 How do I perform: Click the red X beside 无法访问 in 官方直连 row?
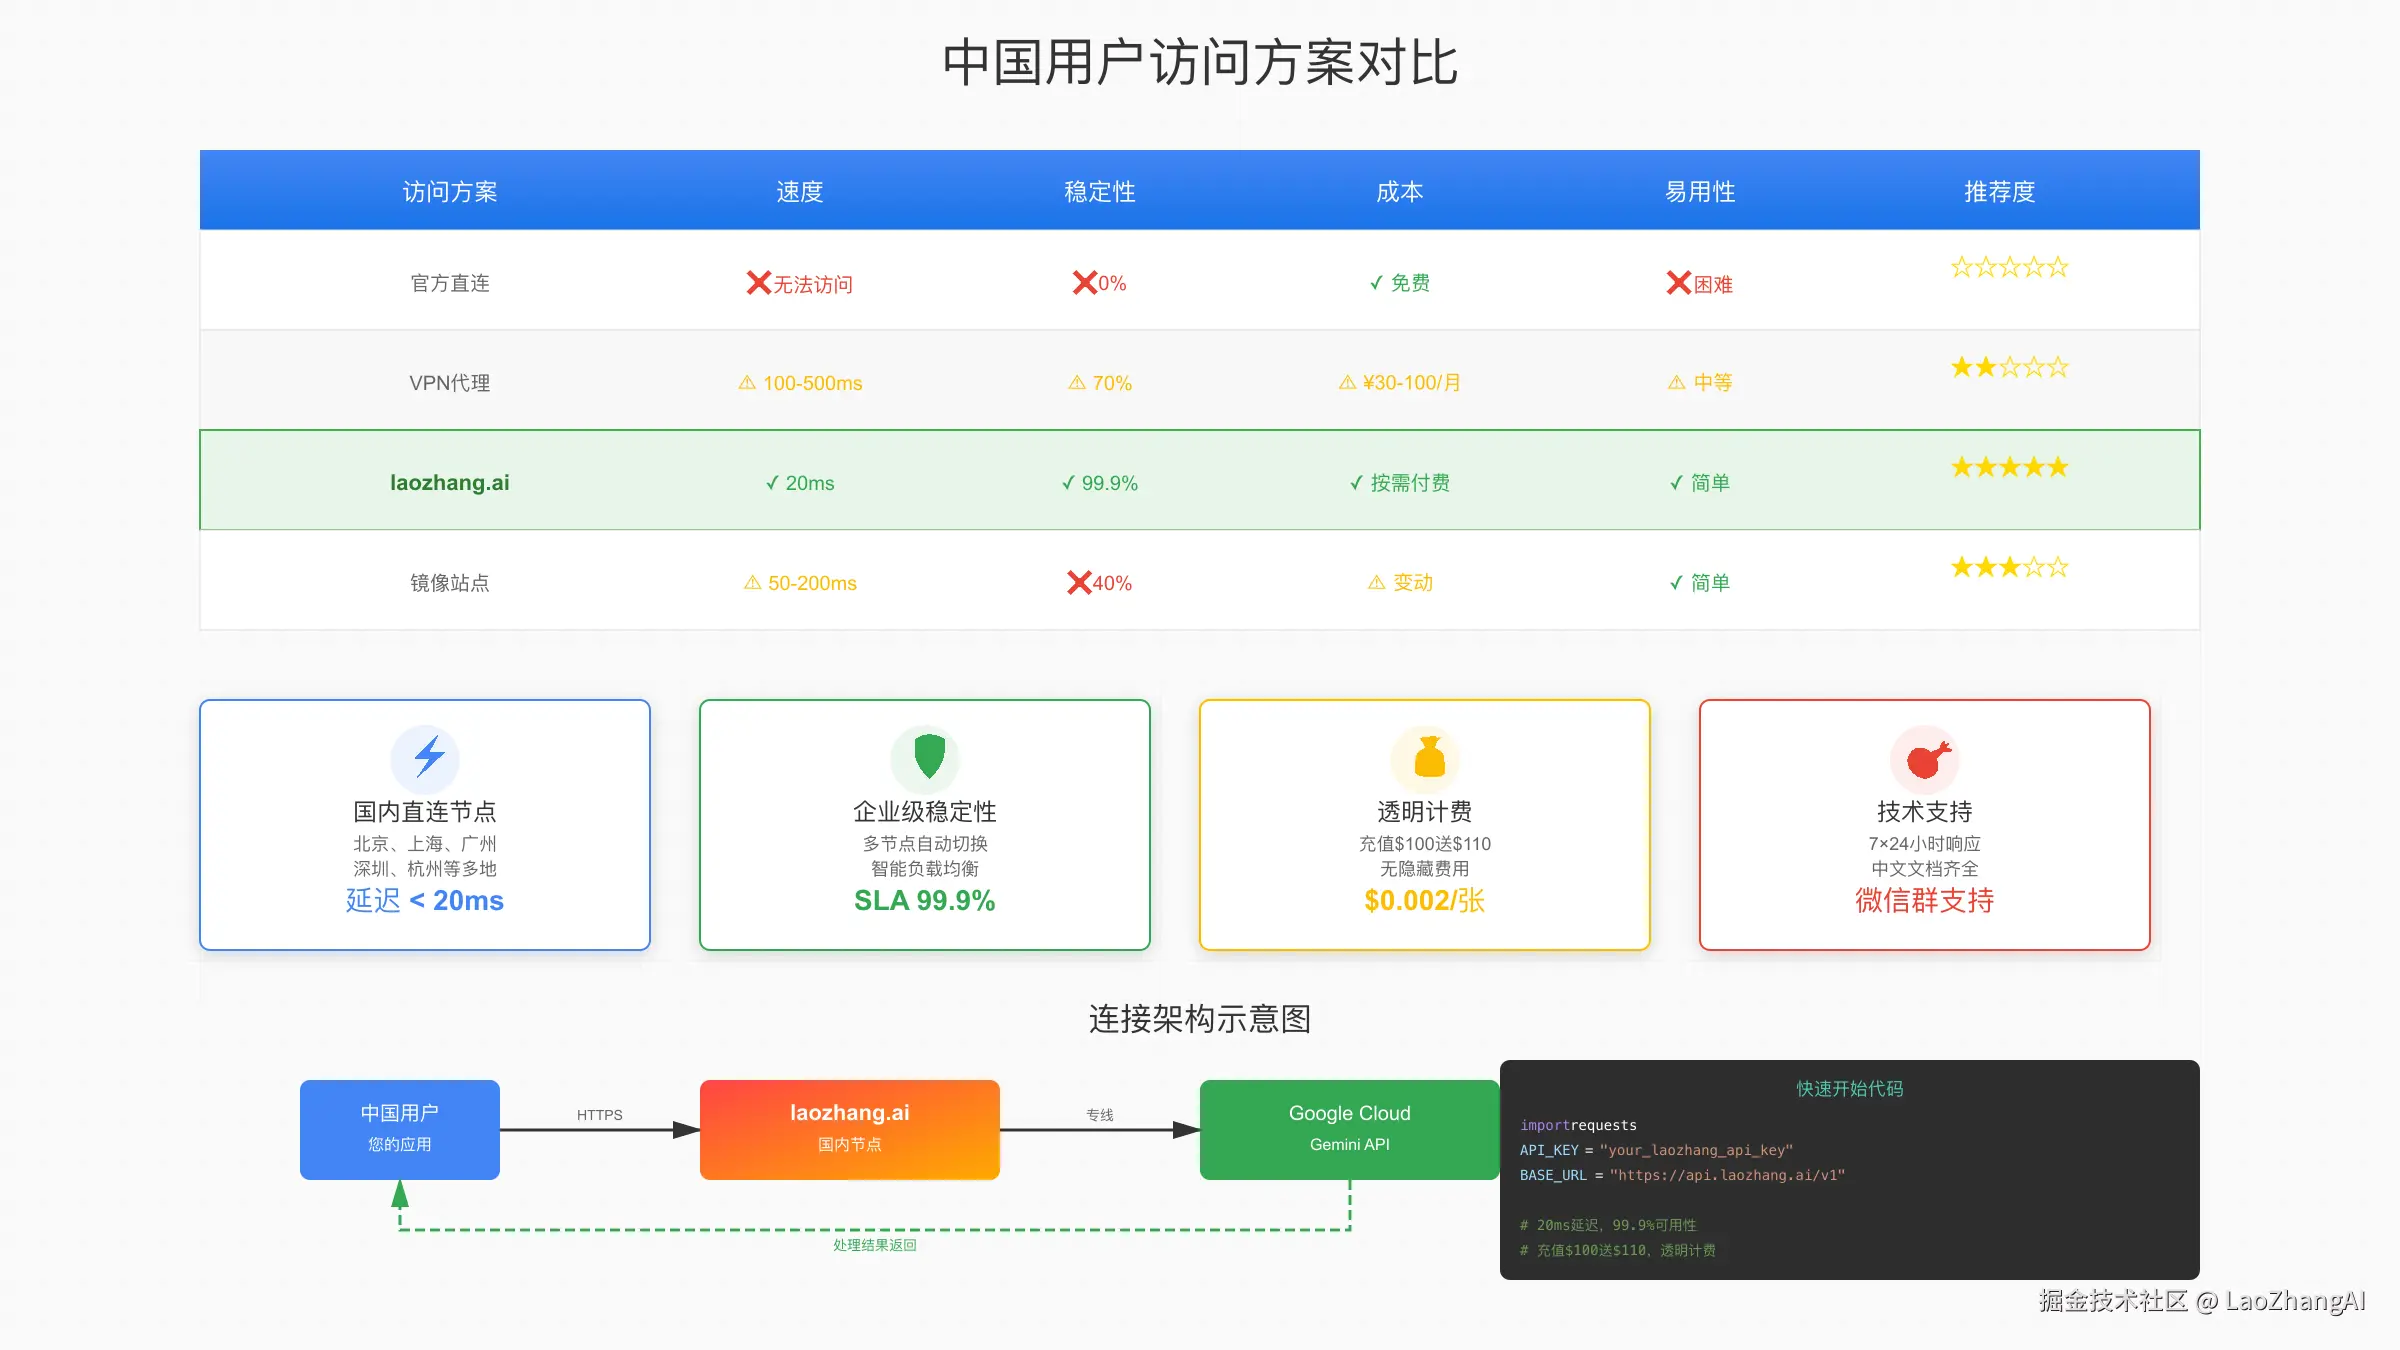[x=755, y=283]
